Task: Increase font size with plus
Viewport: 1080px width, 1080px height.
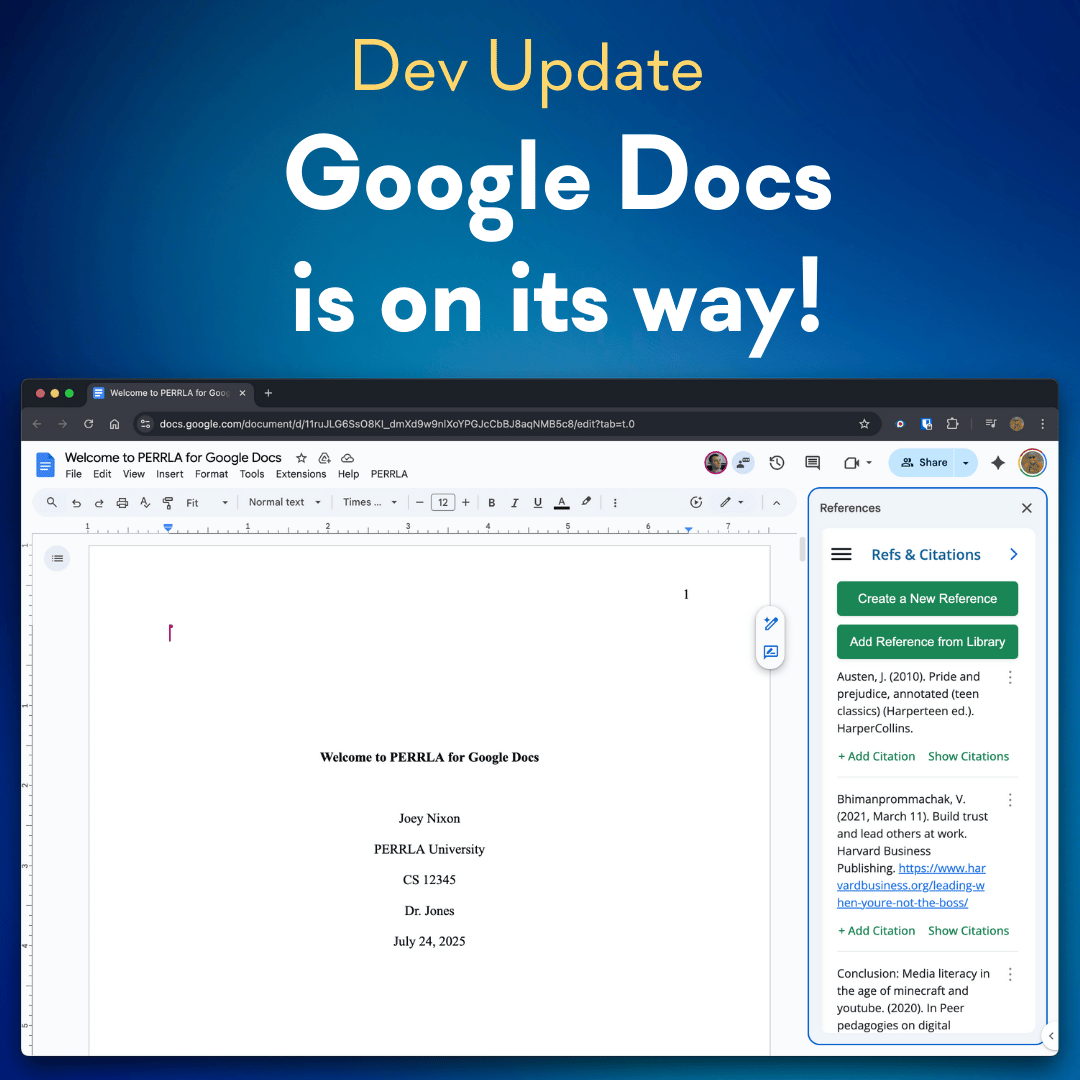Action: coord(466,503)
